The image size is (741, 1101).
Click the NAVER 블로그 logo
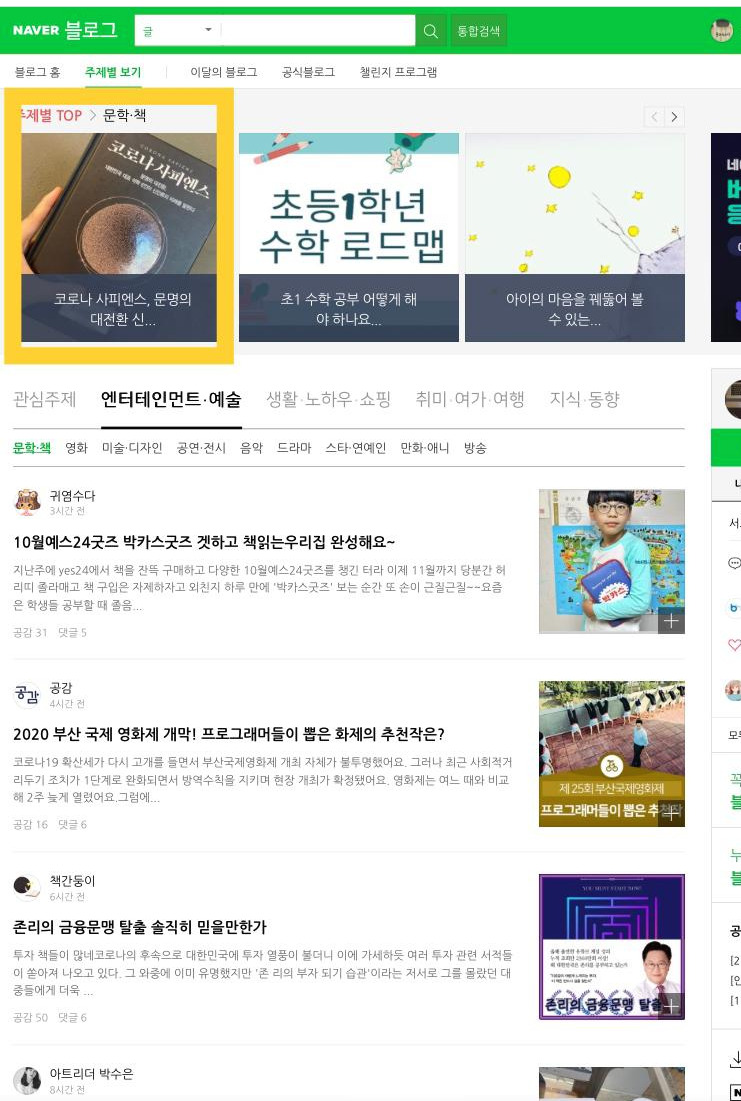[x=65, y=30]
